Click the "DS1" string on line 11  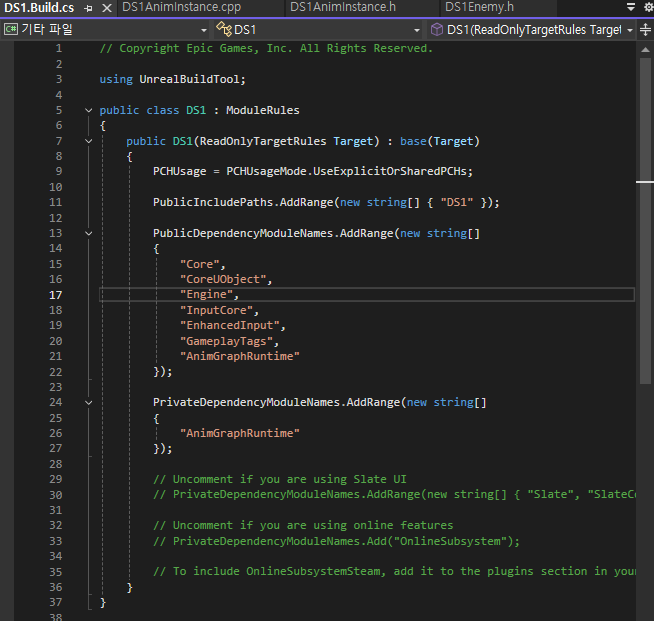click(x=457, y=202)
